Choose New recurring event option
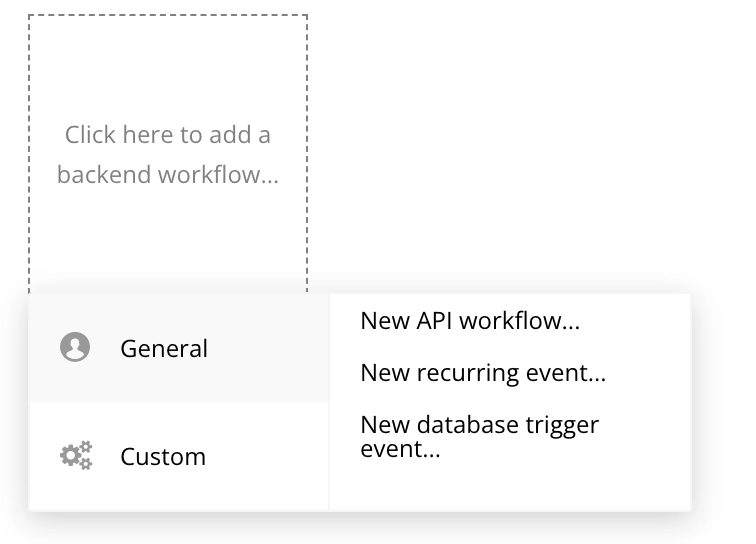 point(483,373)
